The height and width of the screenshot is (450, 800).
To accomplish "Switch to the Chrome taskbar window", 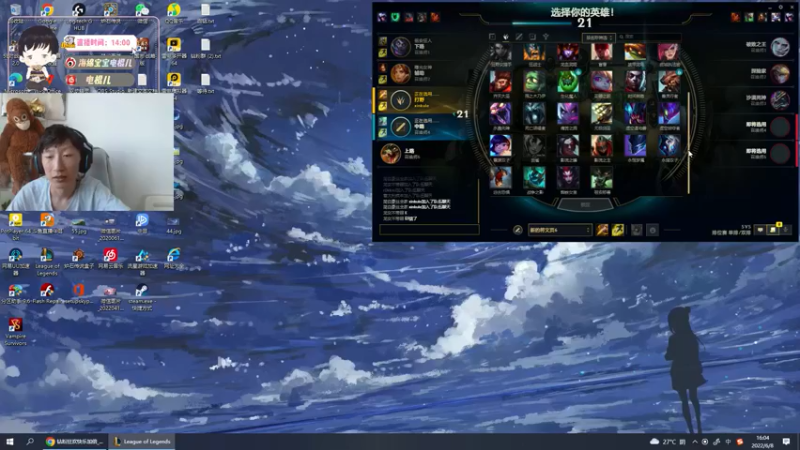I will pos(74,441).
